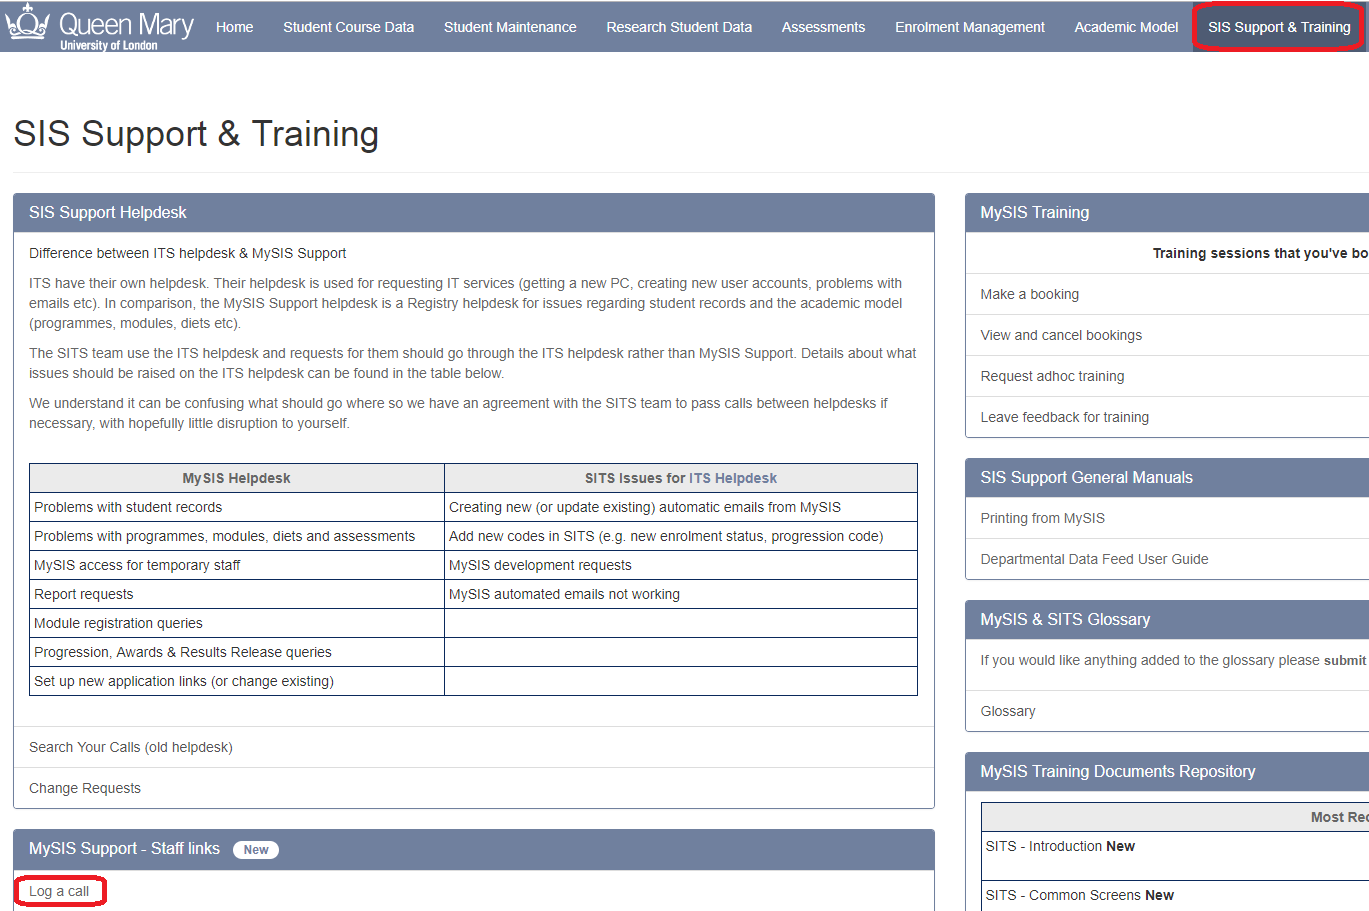Click 'MySIS access for temporary staff' cell
This screenshot has width=1369, height=911.
coord(237,565)
